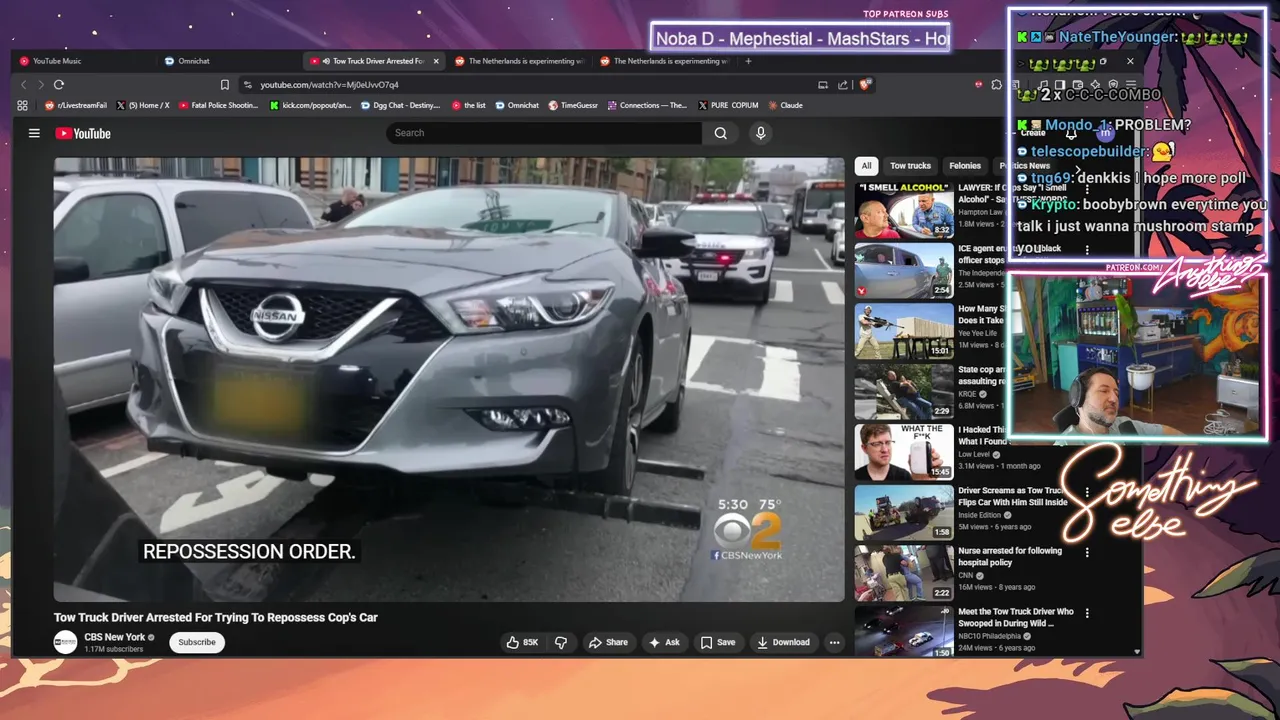1280x720 pixels.
Task: Save the video to a playlist
Action: click(718, 642)
